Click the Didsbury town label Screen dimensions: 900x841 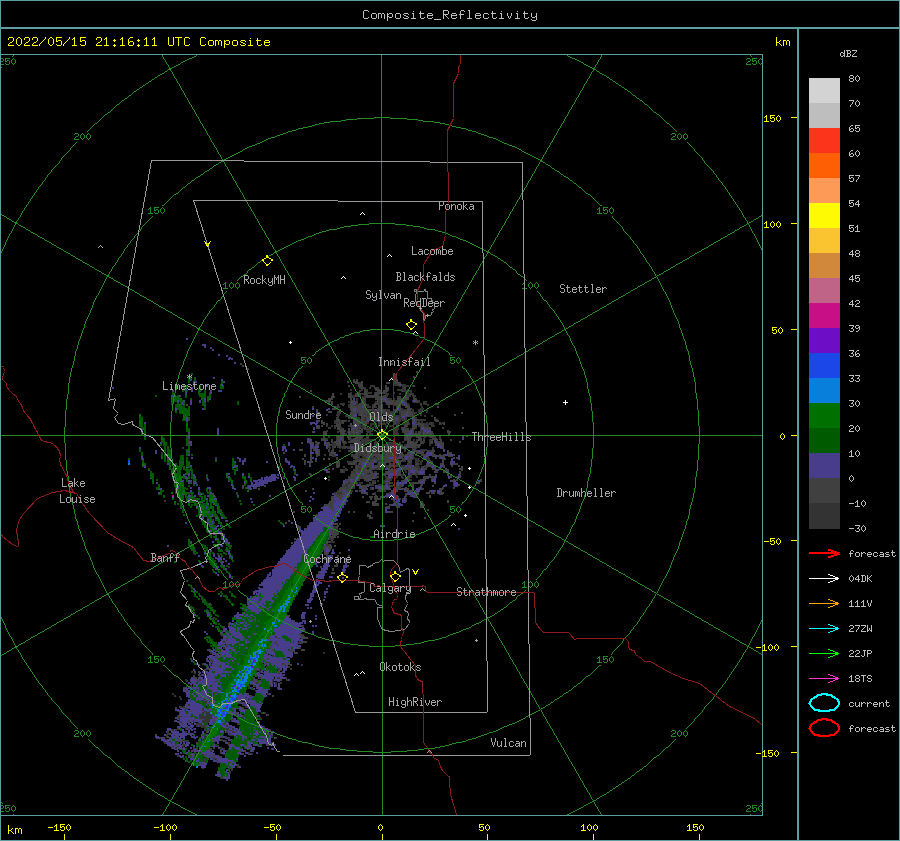(x=377, y=448)
